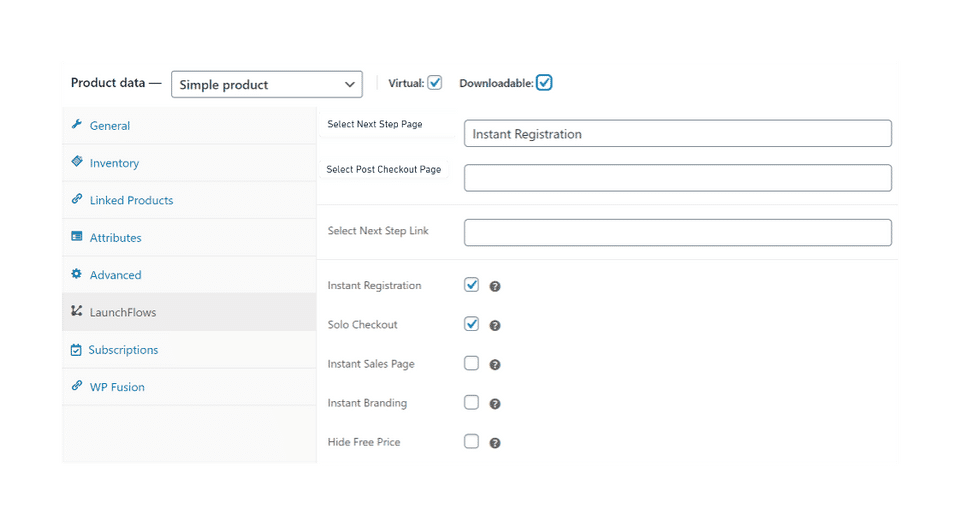Viewport: 960px width, 525px height.
Task: Click the wrench icon beside General
Action: (x=77, y=125)
